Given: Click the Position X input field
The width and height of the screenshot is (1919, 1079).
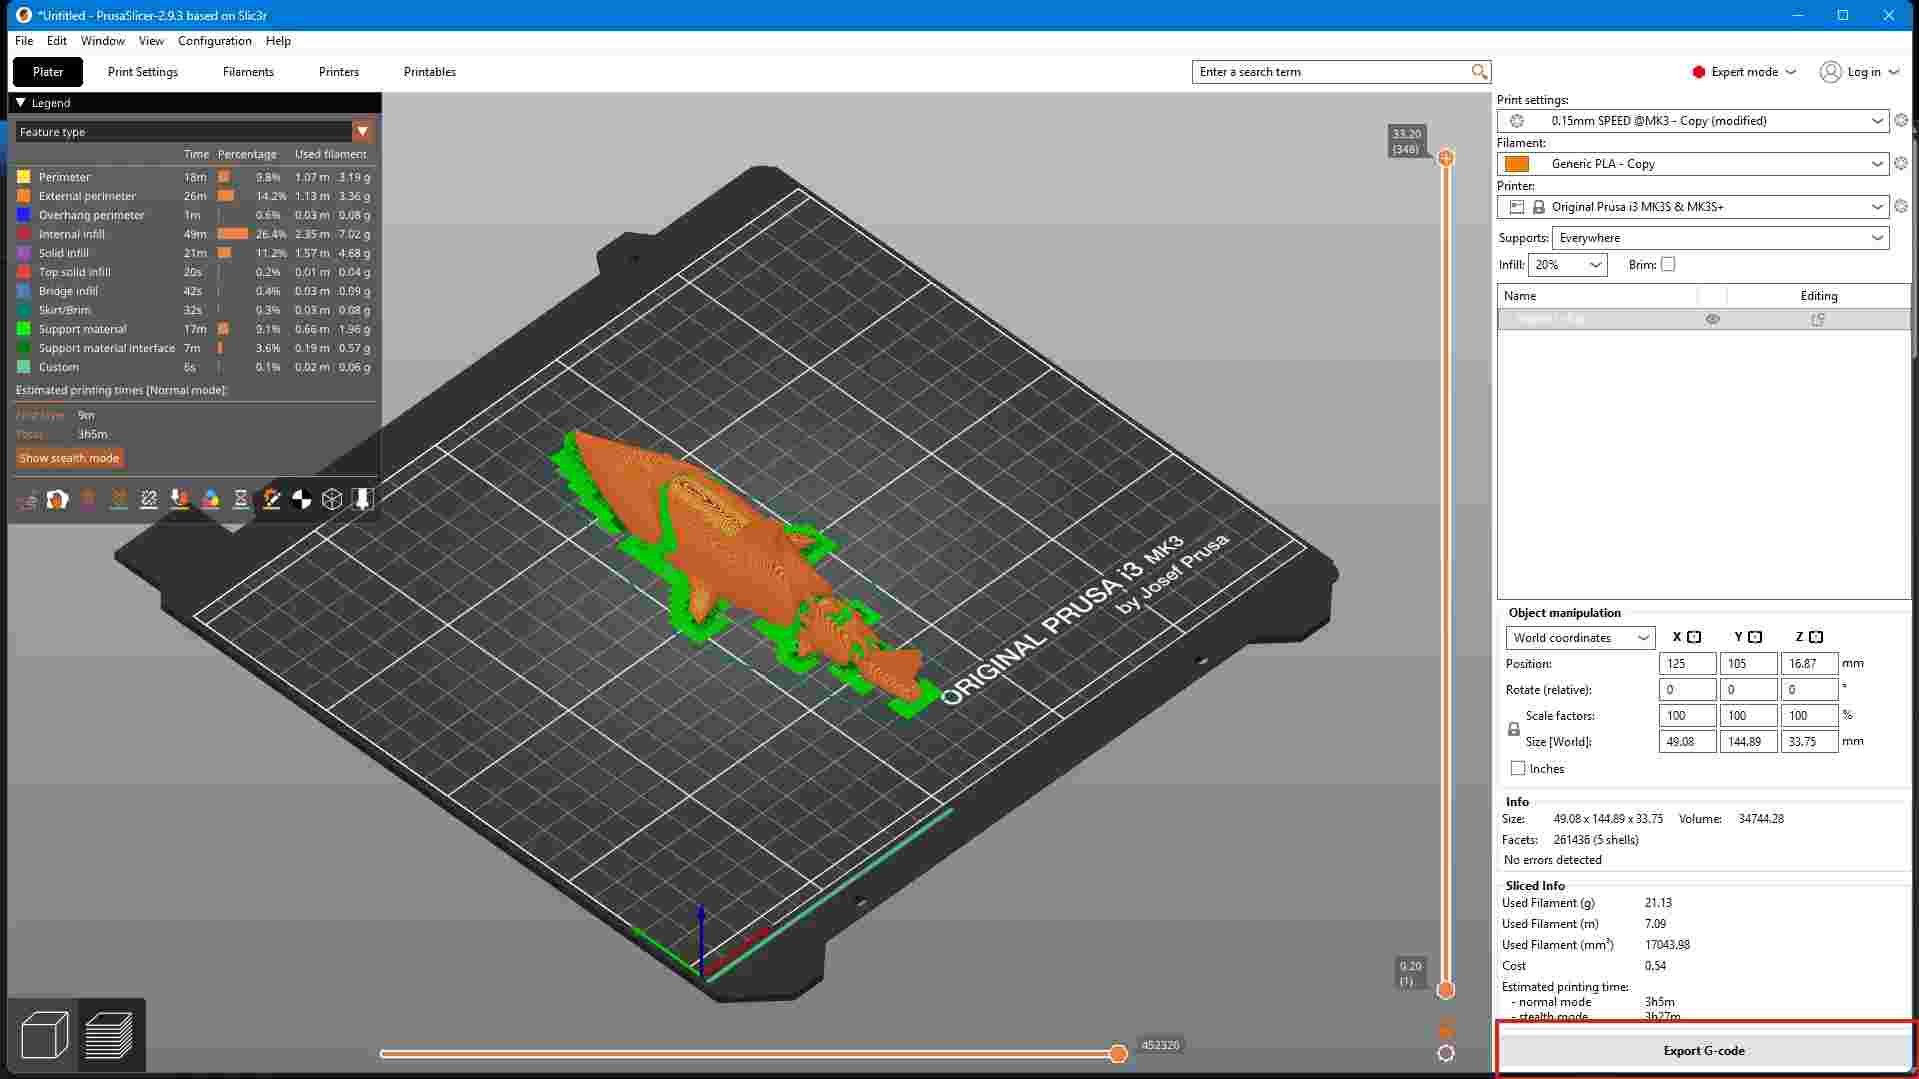Looking at the screenshot, I should (1687, 664).
